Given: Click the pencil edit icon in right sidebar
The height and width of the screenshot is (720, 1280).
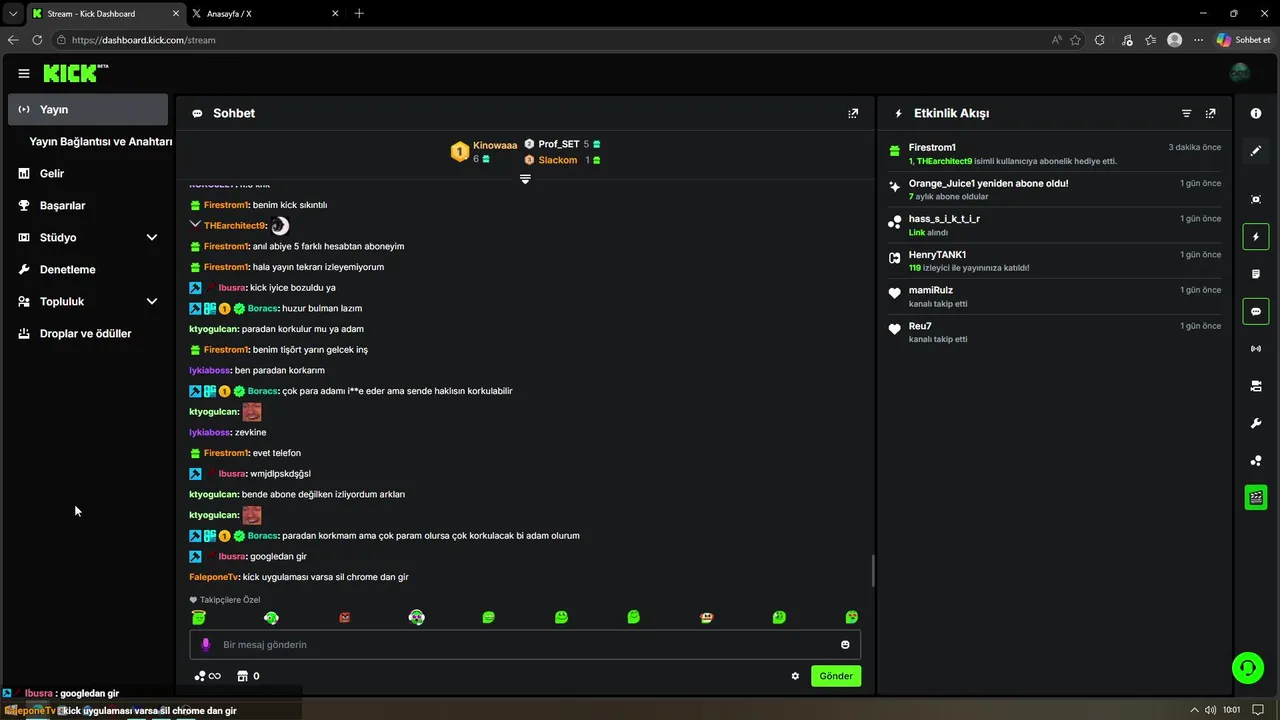Looking at the screenshot, I should pyautogui.click(x=1256, y=151).
